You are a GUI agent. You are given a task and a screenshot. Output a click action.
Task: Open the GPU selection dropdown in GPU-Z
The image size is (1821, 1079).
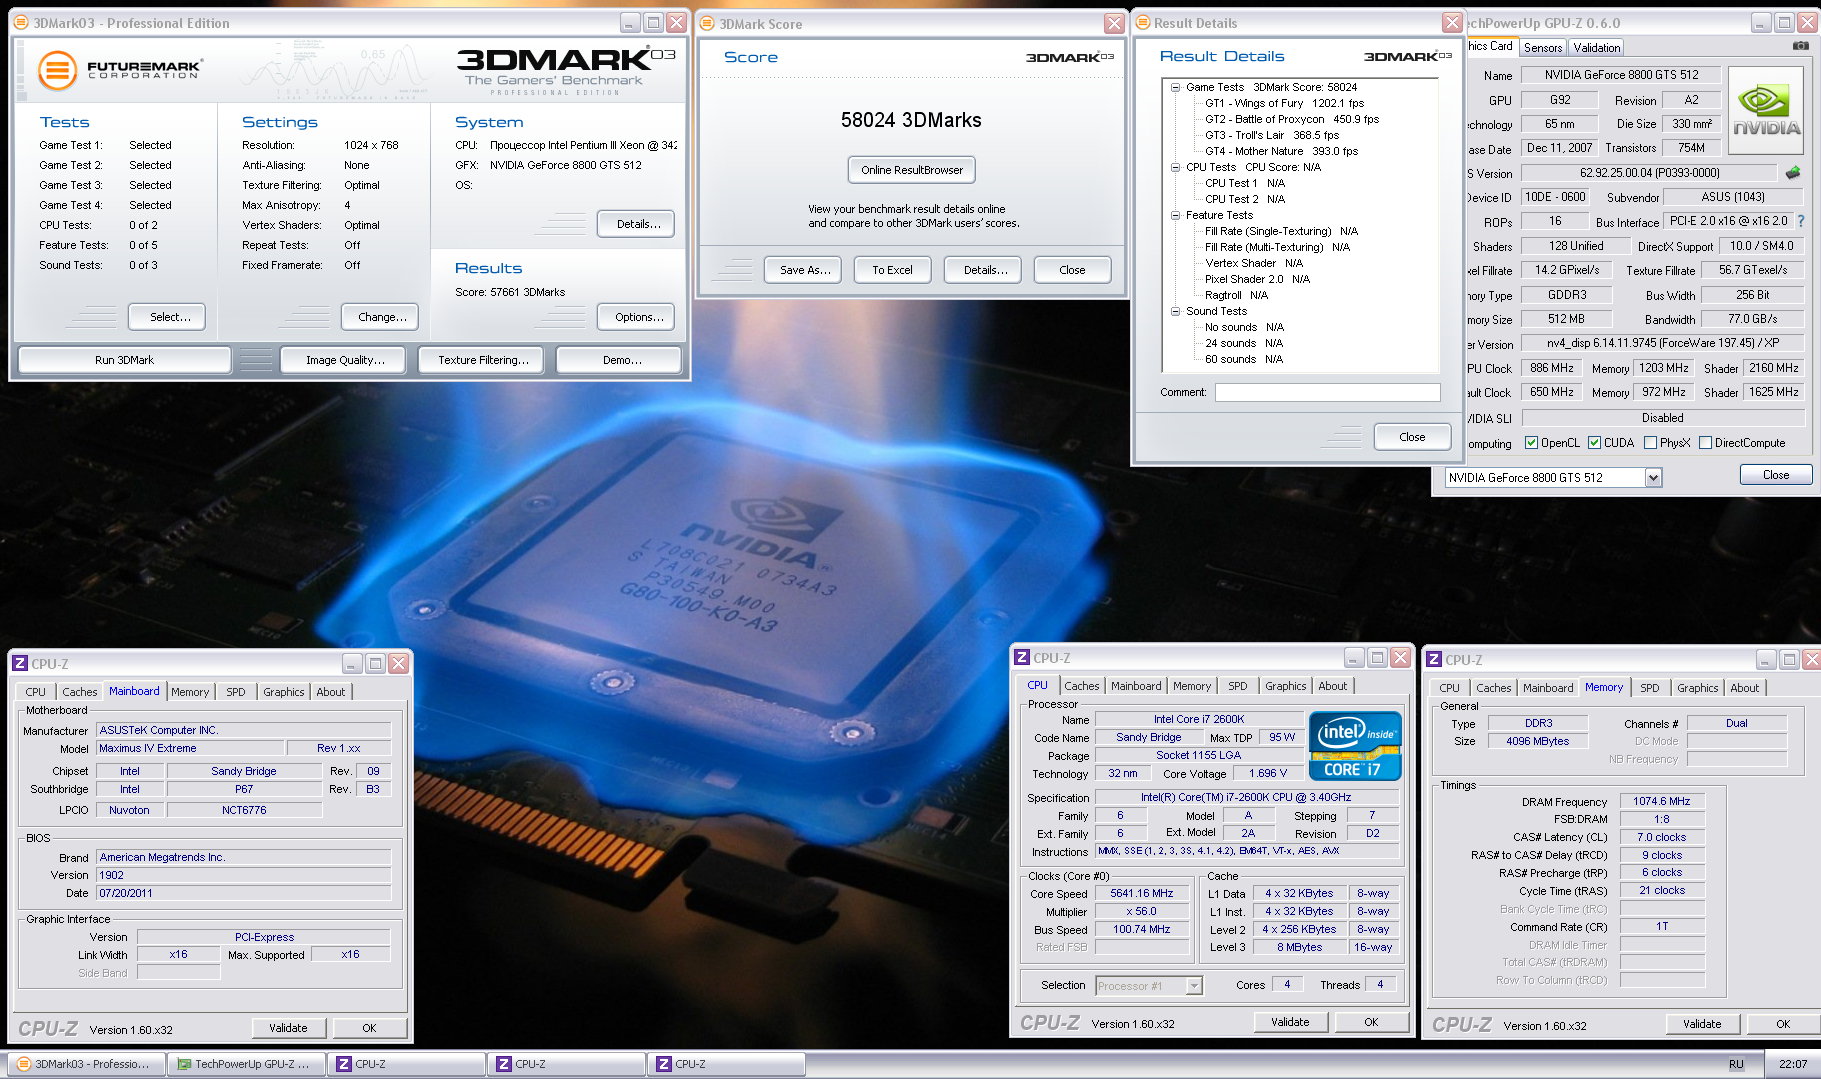pyautogui.click(x=1653, y=478)
